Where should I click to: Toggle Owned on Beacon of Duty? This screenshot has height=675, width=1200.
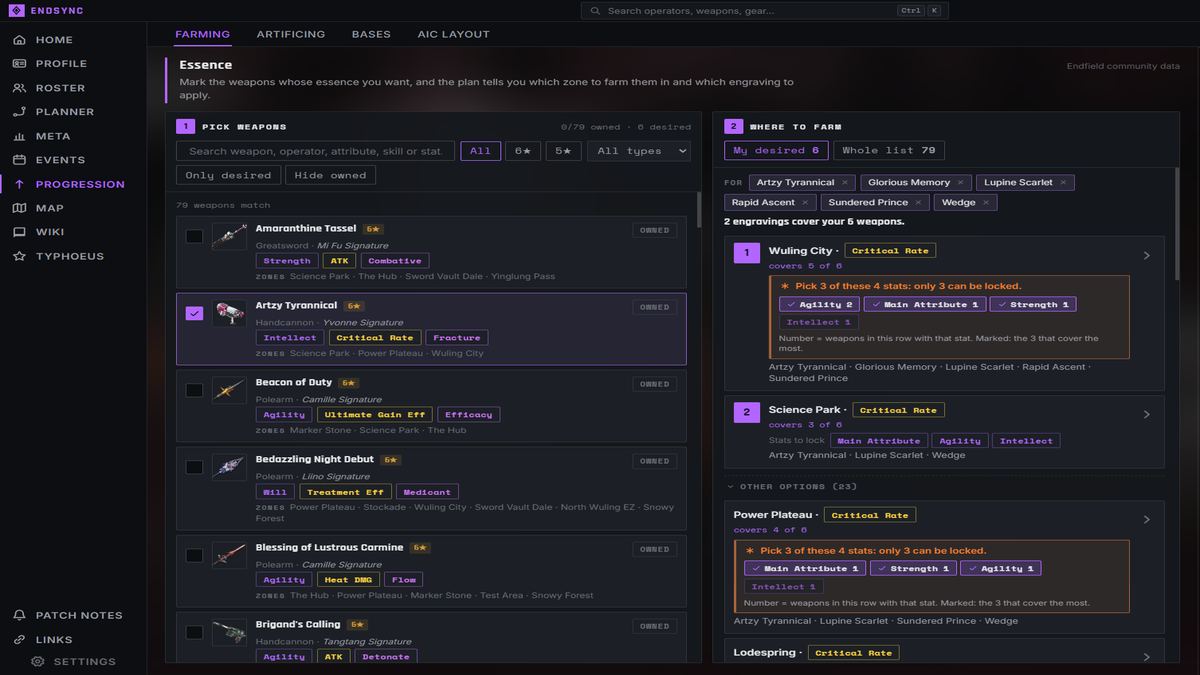[655, 384]
